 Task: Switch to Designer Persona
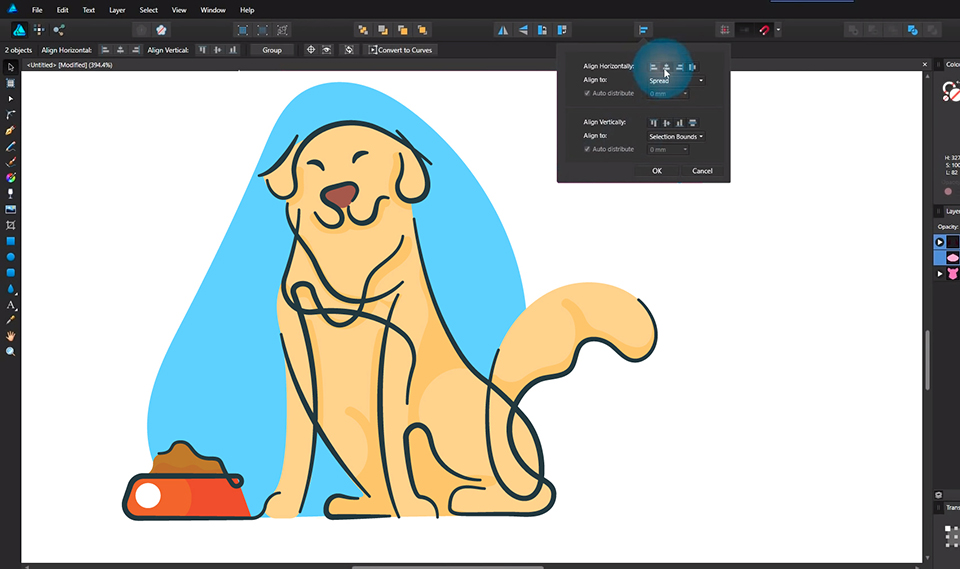click(x=19, y=30)
